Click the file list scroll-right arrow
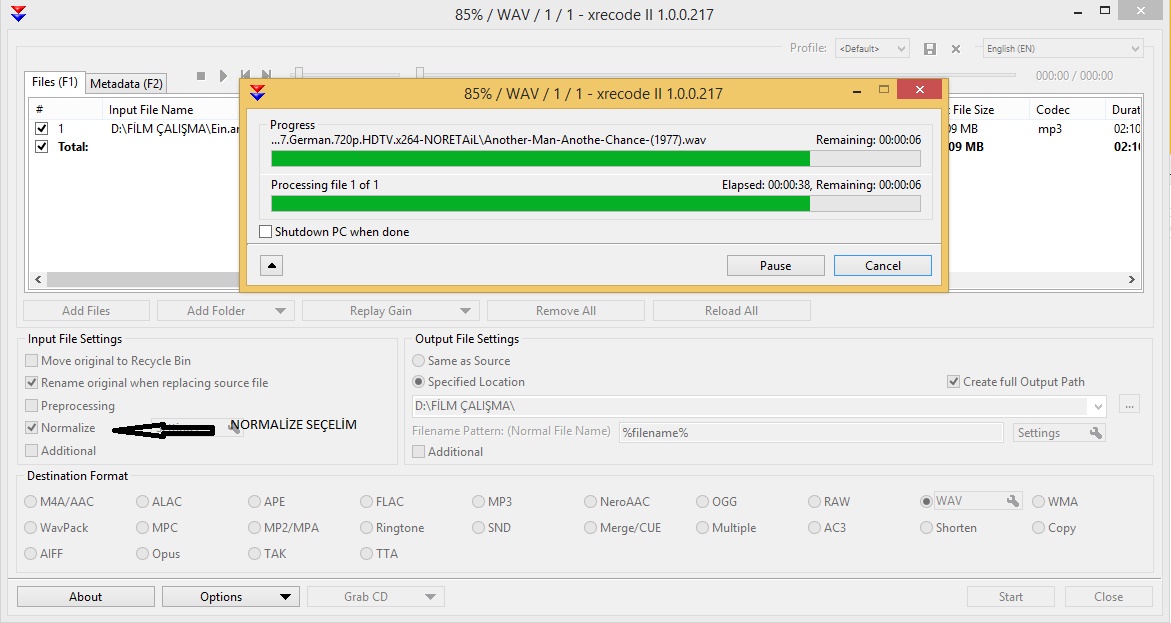Screen dimensions: 1171x623 click(1131, 279)
